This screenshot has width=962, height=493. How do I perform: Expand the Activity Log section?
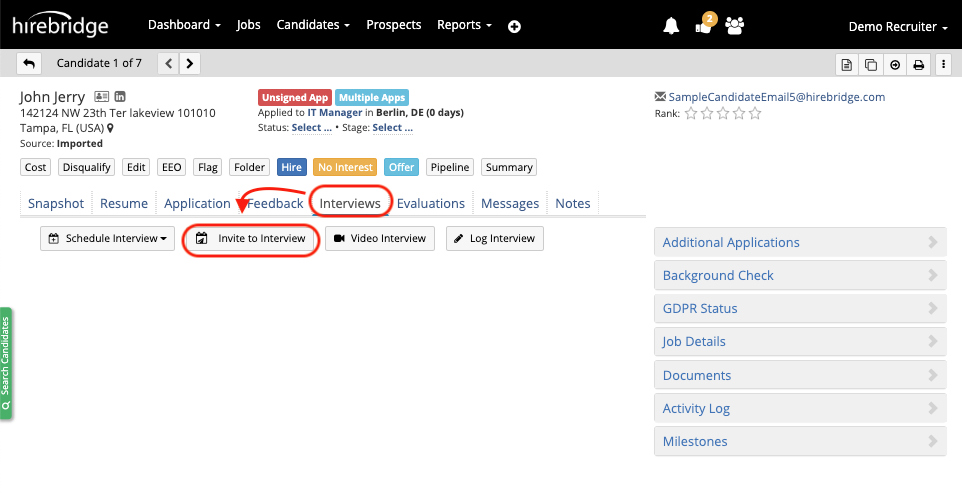click(799, 408)
